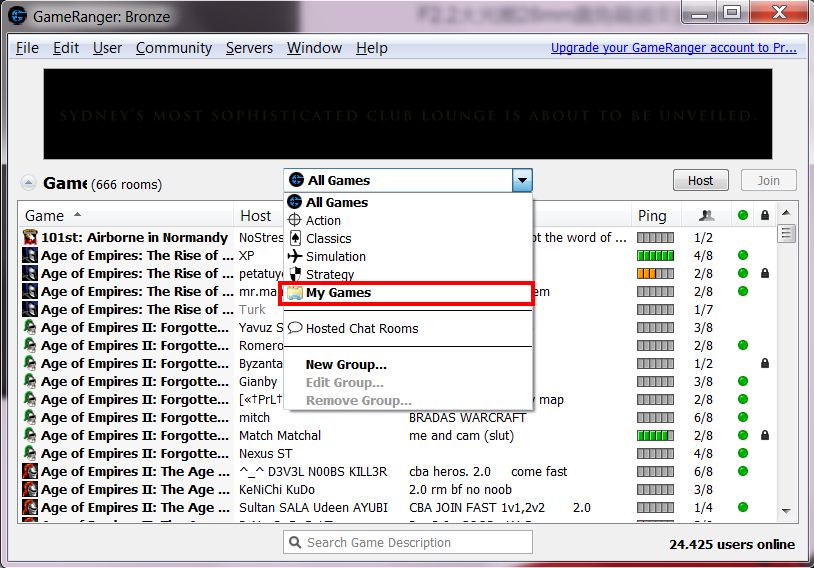
Task: Select the 101st: Airborne in Normandy row
Action: pyautogui.click(x=398, y=237)
